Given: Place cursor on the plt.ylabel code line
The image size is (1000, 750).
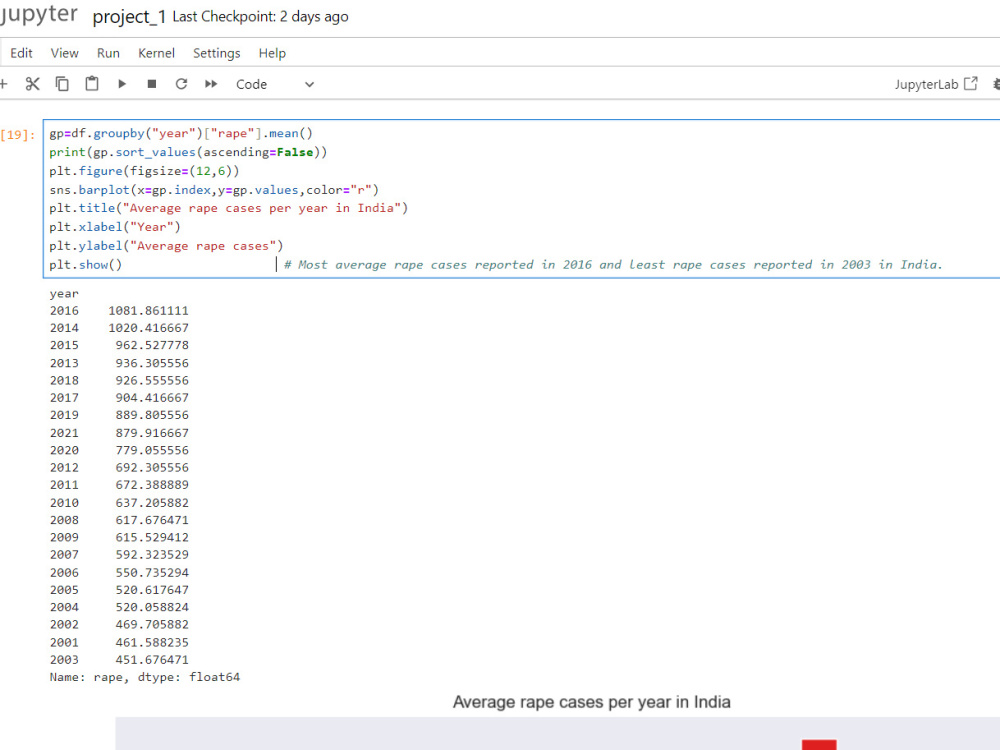Looking at the screenshot, I should (166, 246).
